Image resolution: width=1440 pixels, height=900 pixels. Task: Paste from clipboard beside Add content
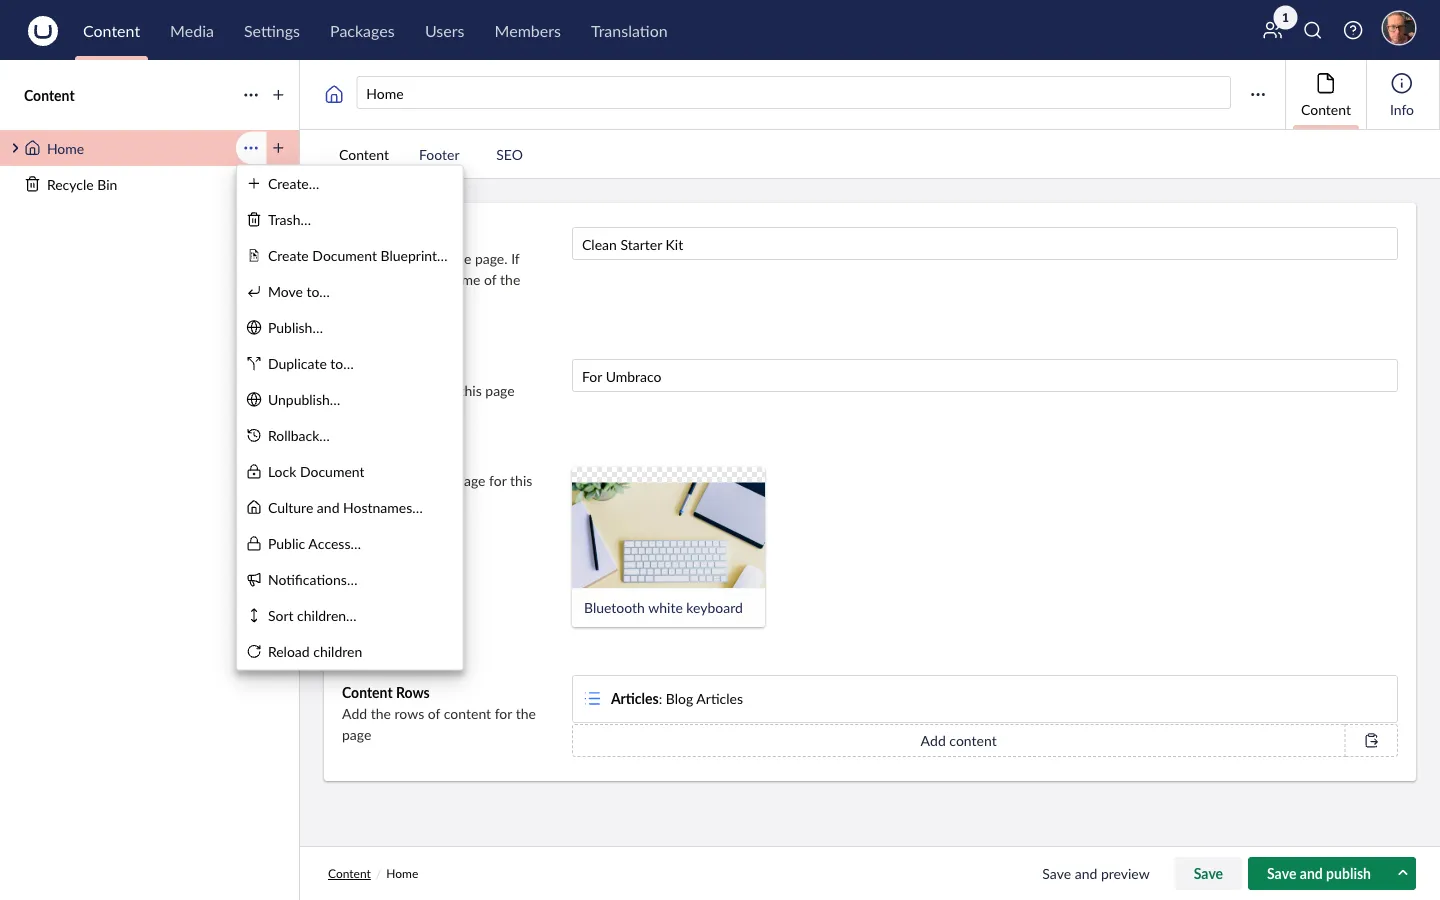click(1371, 740)
